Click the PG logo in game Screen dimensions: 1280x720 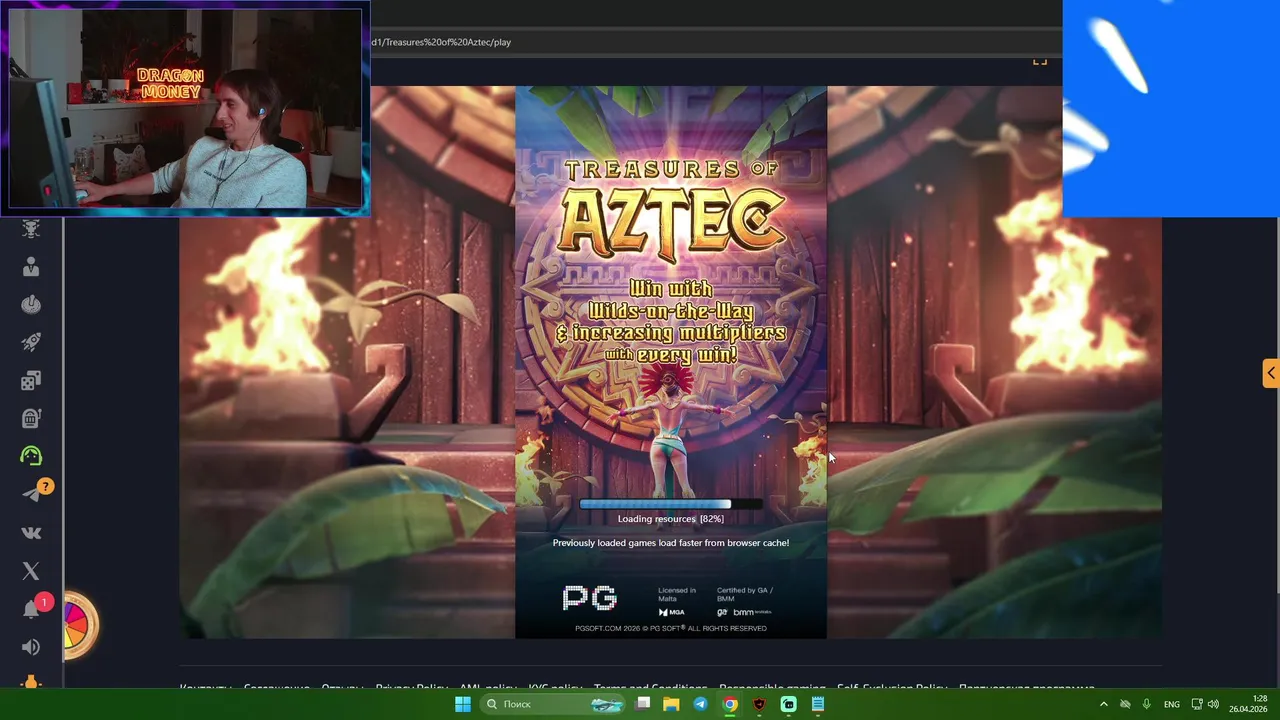[x=590, y=598]
